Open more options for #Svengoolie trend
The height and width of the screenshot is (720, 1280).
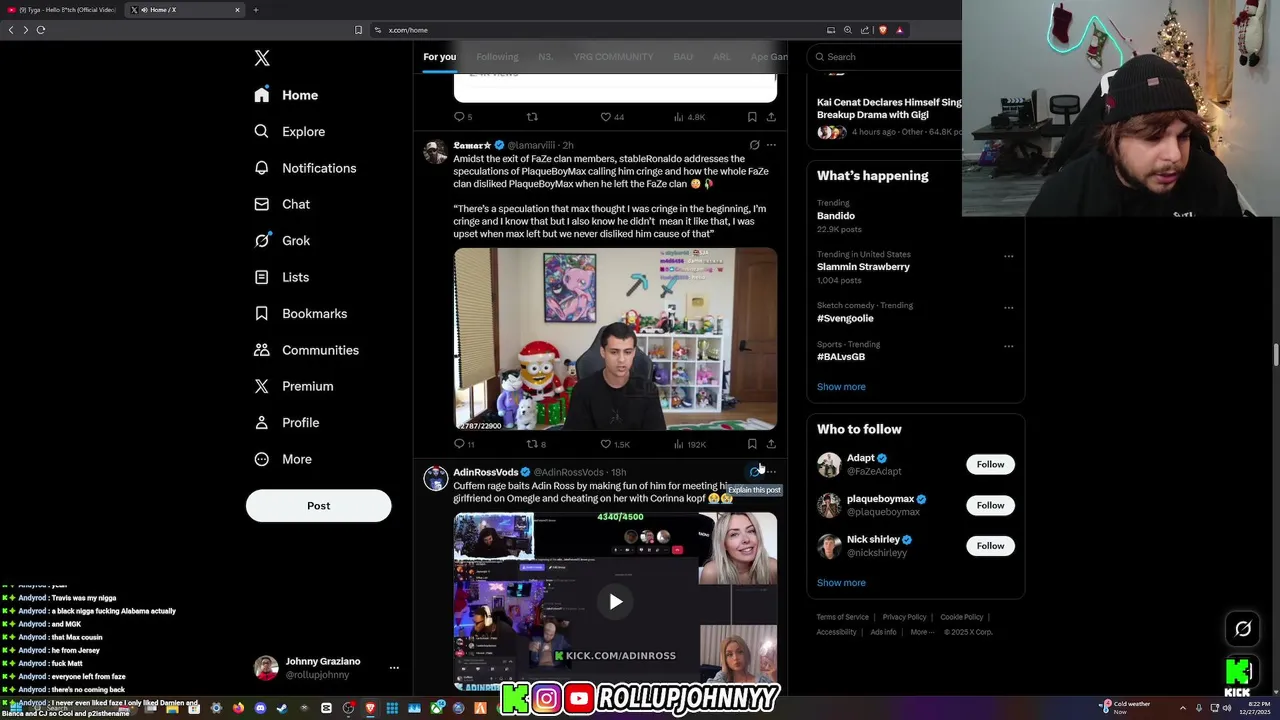tap(1008, 307)
